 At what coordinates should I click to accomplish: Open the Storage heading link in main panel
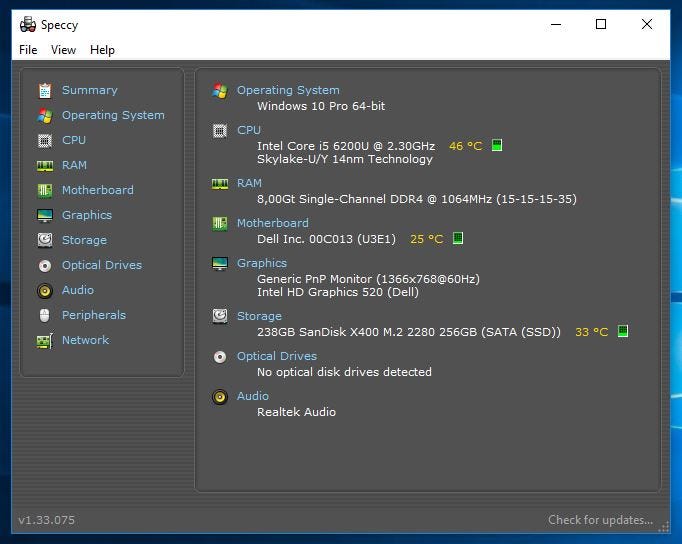[x=259, y=316]
